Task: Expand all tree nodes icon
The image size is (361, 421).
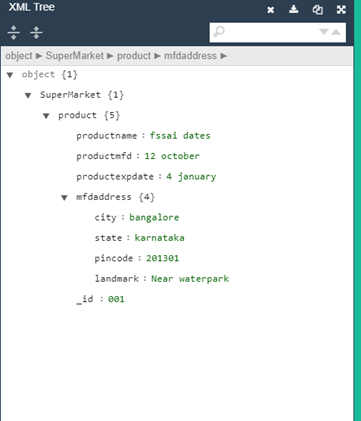Action: (x=13, y=32)
